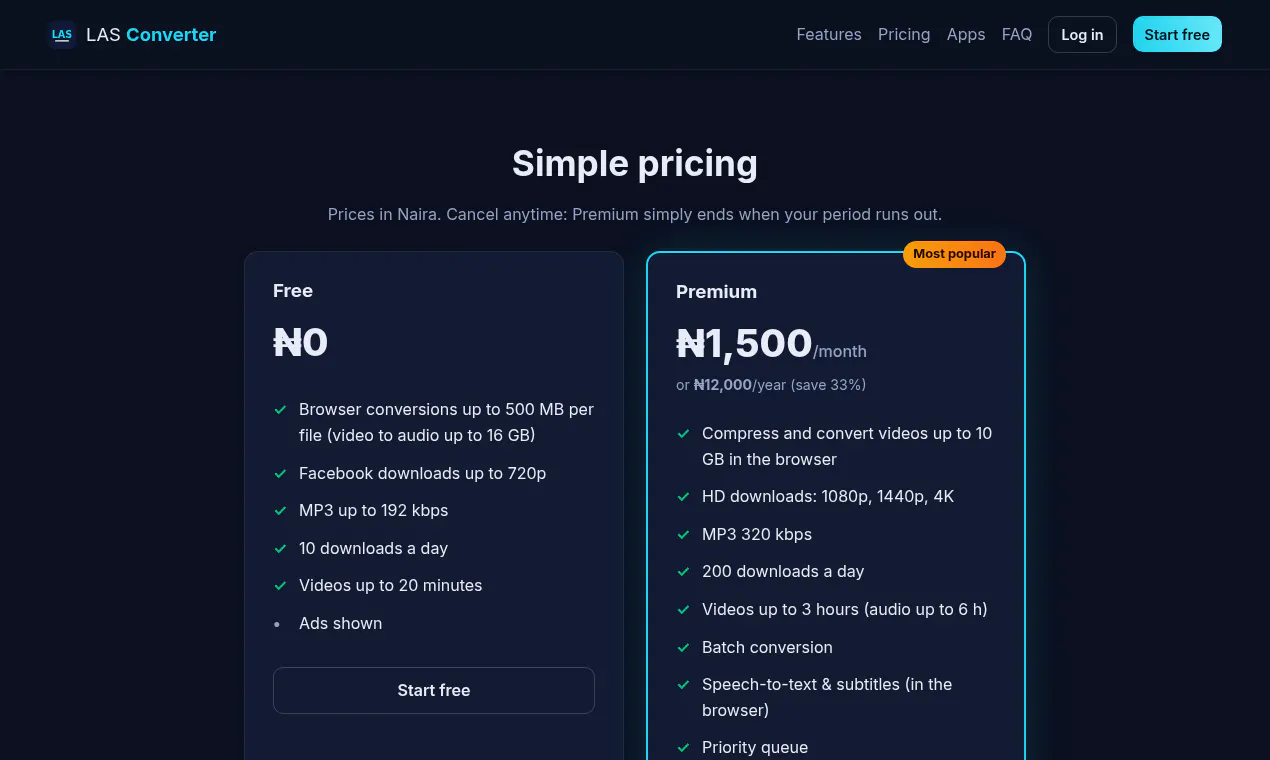Click the Most popular badge
Viewport: 1270px width, 760px height.
coord(954,254)
